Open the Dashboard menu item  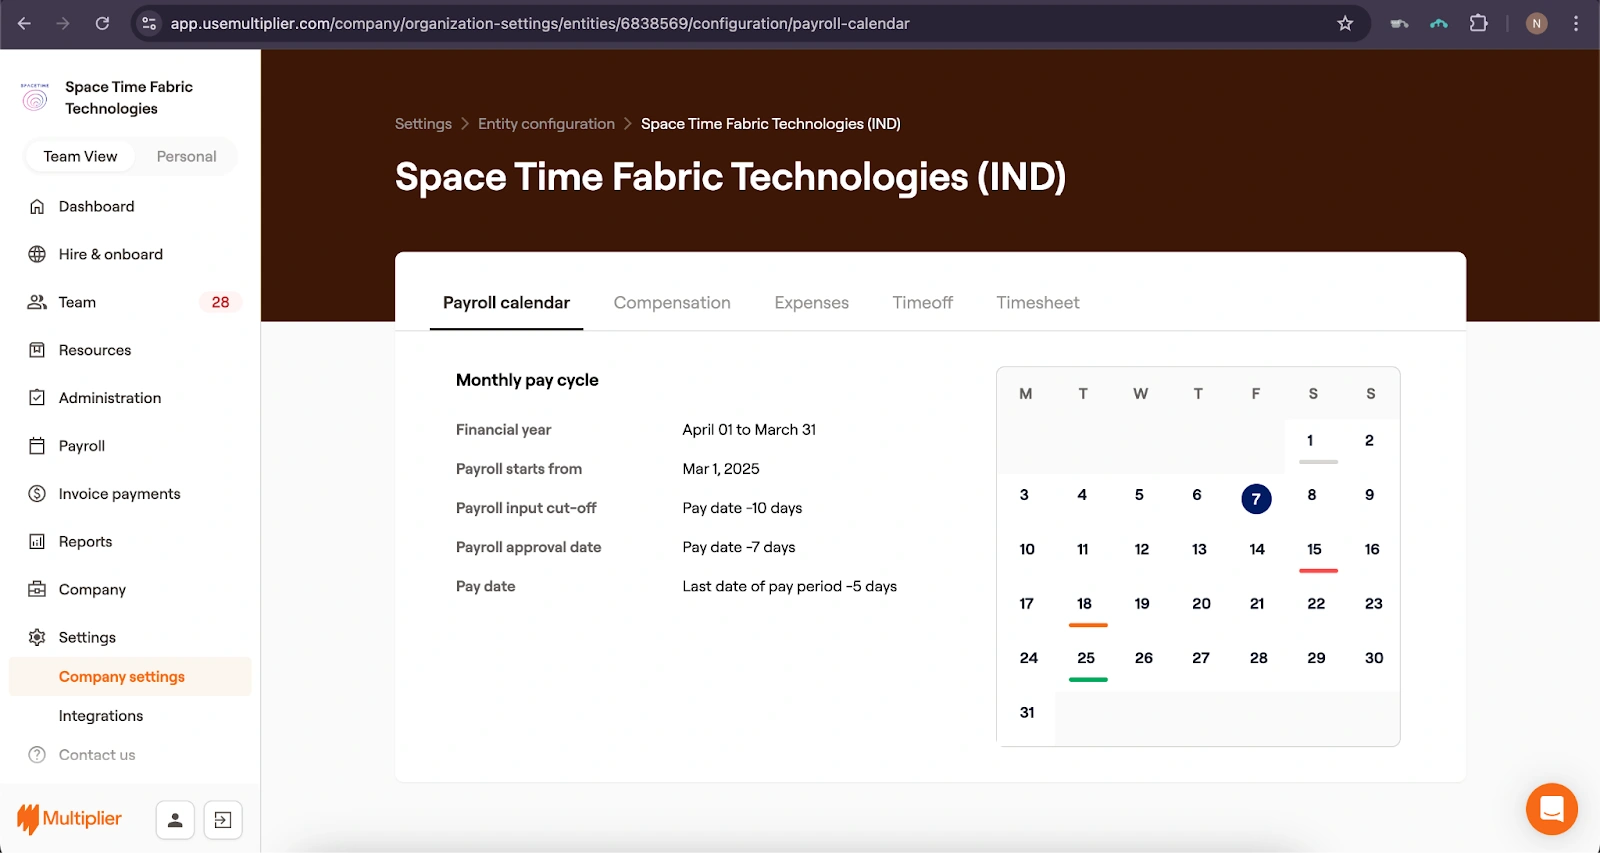click(96, 206)
